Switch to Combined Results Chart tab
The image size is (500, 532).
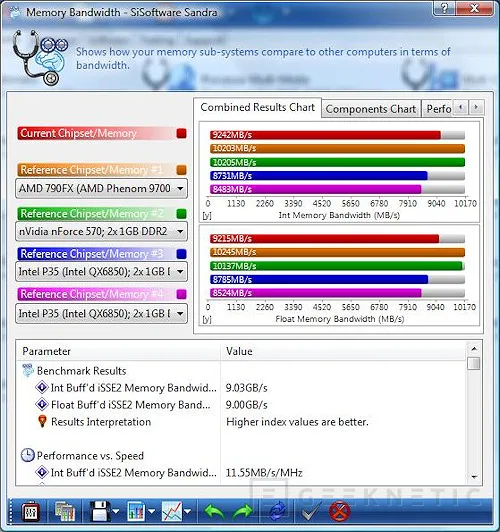click(x=257, y=108)
